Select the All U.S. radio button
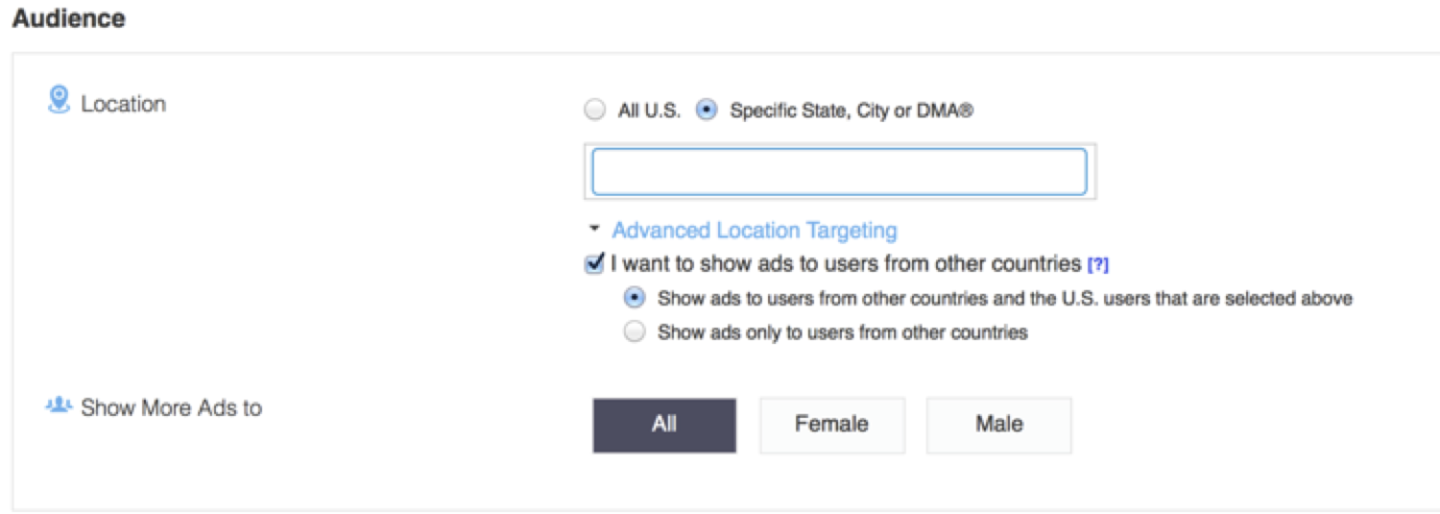1440x514 pixels. [x=595, y=111]
